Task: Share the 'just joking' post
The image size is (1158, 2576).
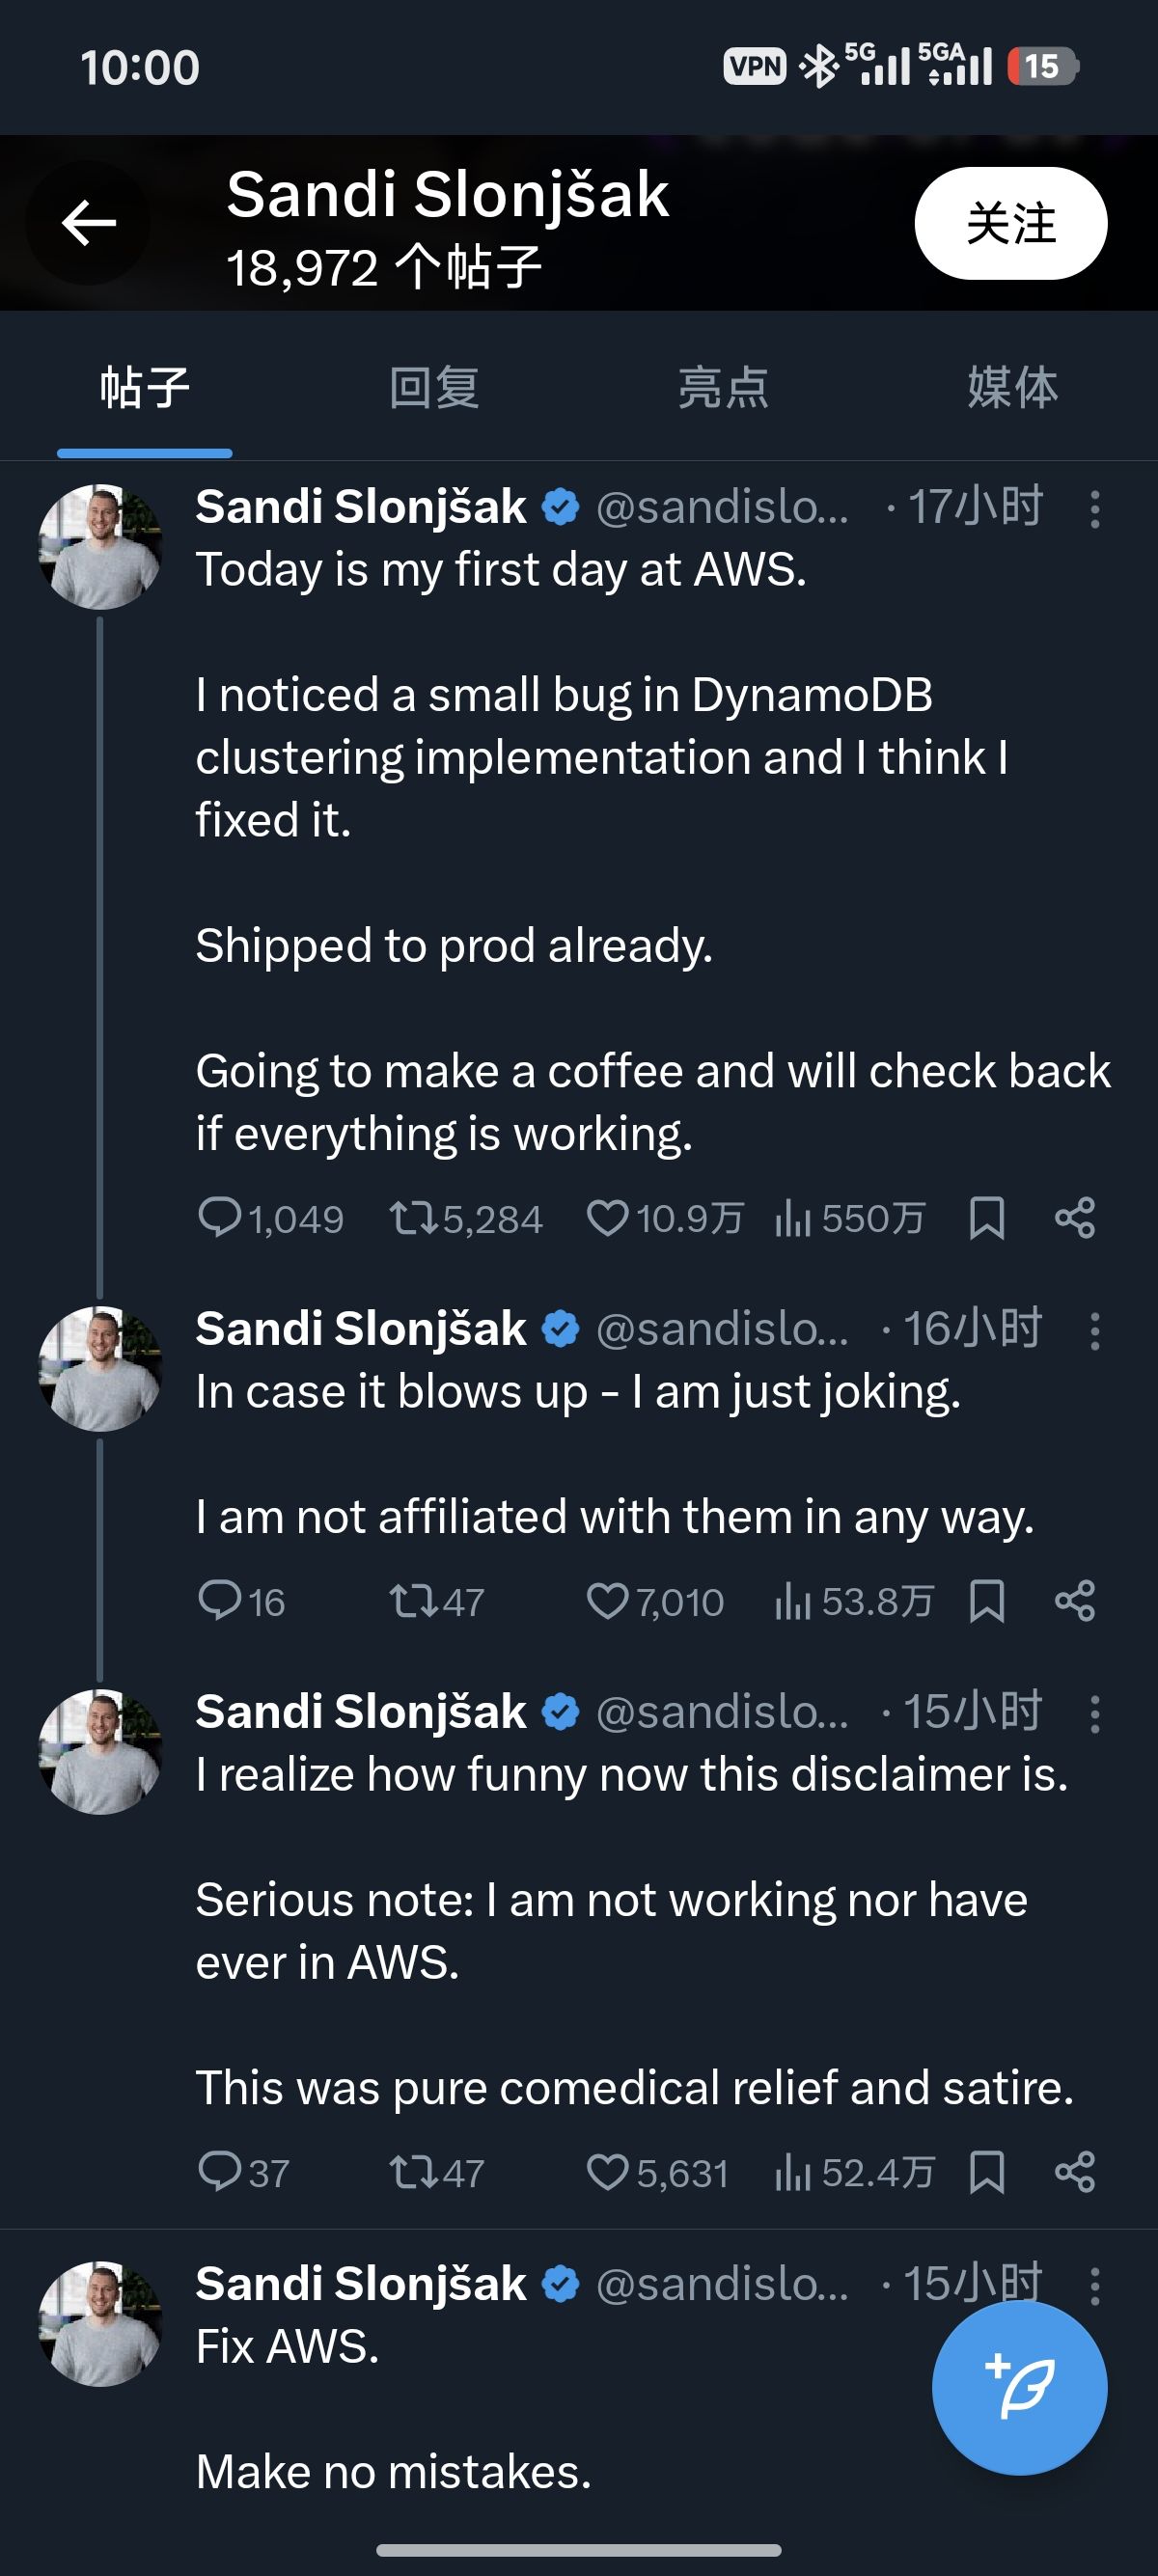Action: point(1075,1601)
